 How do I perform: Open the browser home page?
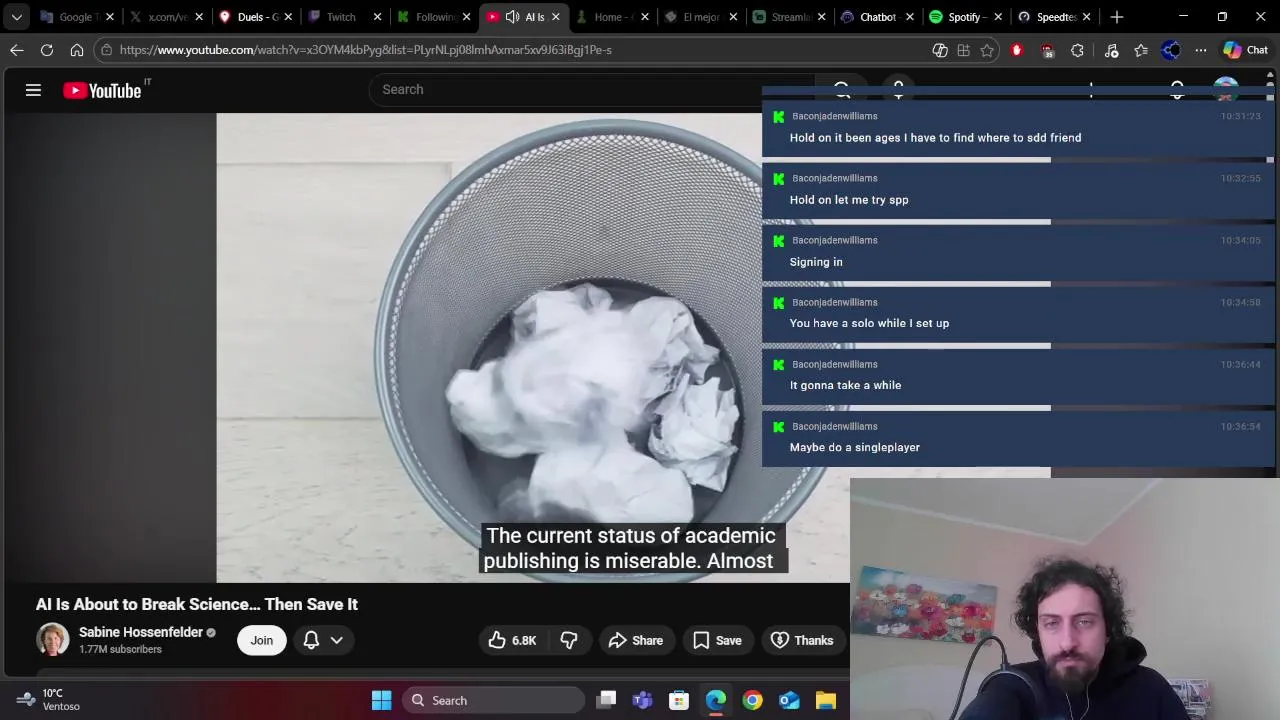tap(77, 50)
